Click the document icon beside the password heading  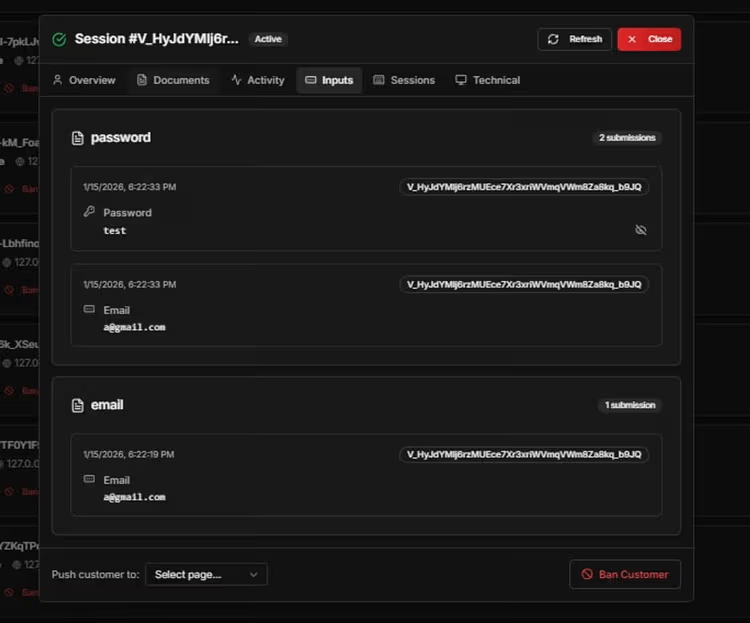[77, 138]
